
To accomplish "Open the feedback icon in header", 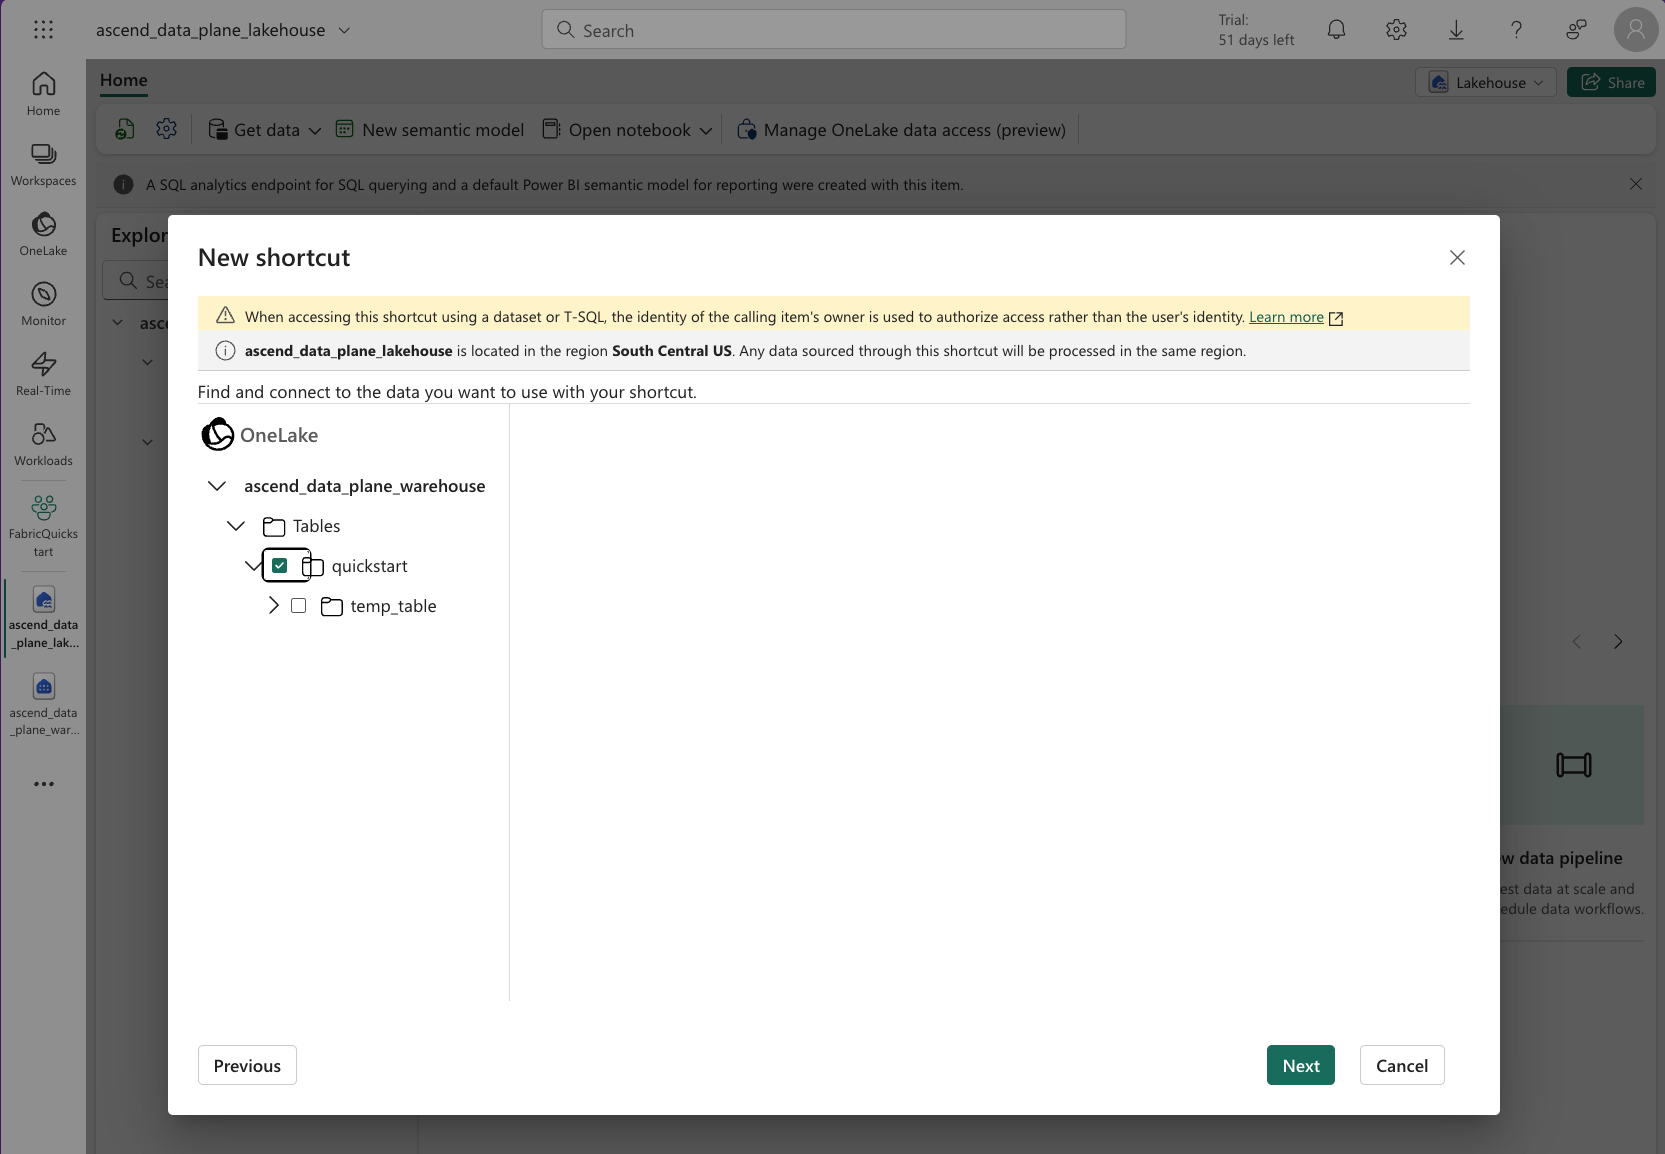I will coord(1576,30).
